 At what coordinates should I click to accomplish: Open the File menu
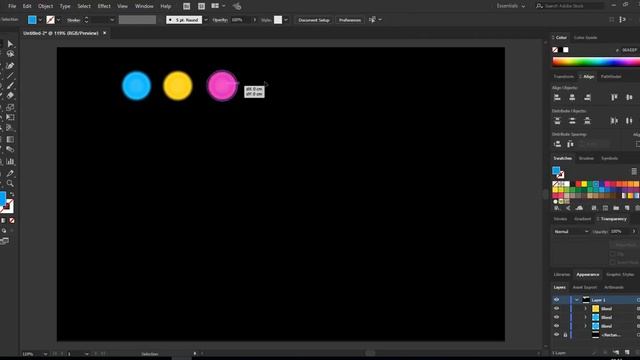pyautogui.click(x=12, y=6)
